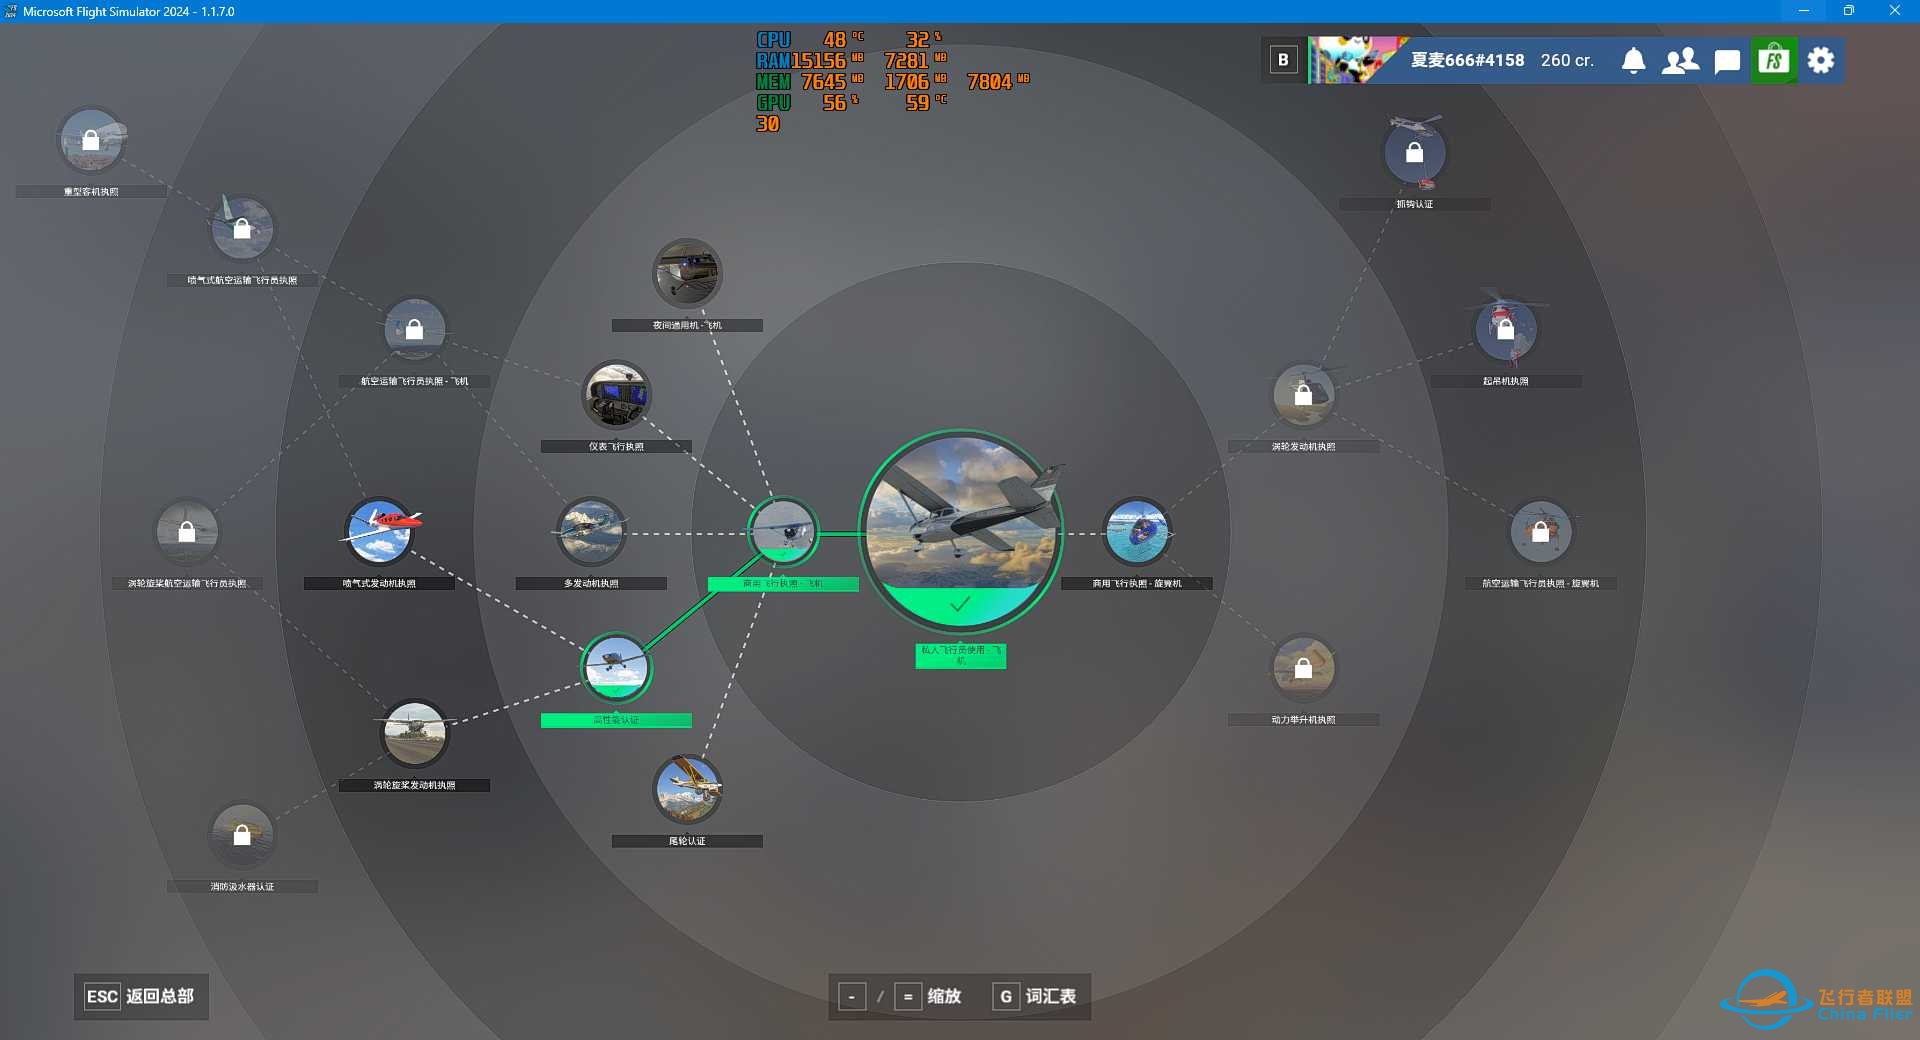The width and height of the screenshot is (1920, 1040).
Task: Open the 夜间通用机 - 飞机 certification node
Action: point(687,273)
